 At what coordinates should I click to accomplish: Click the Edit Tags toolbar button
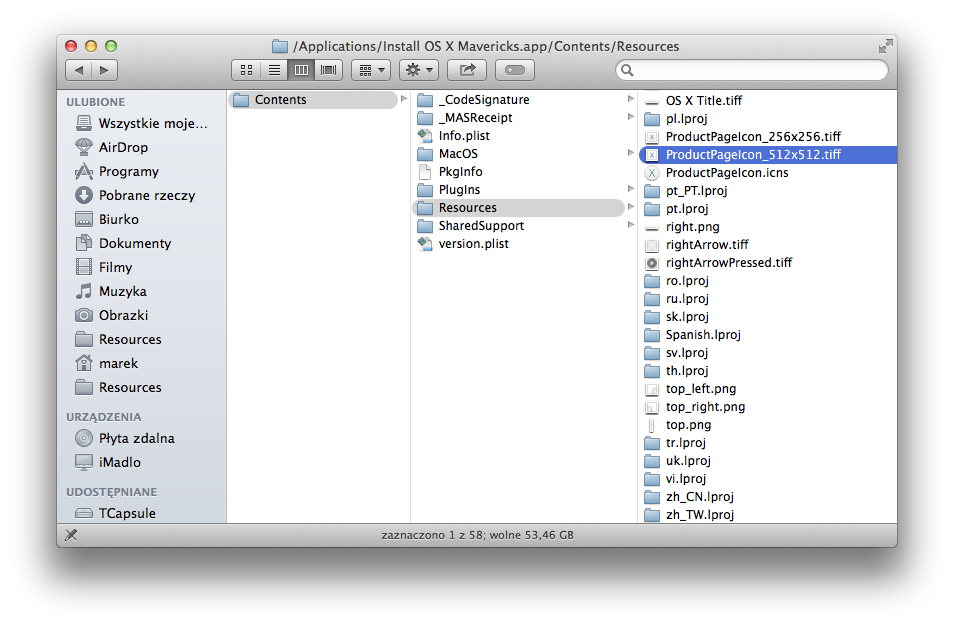[514, 70]
